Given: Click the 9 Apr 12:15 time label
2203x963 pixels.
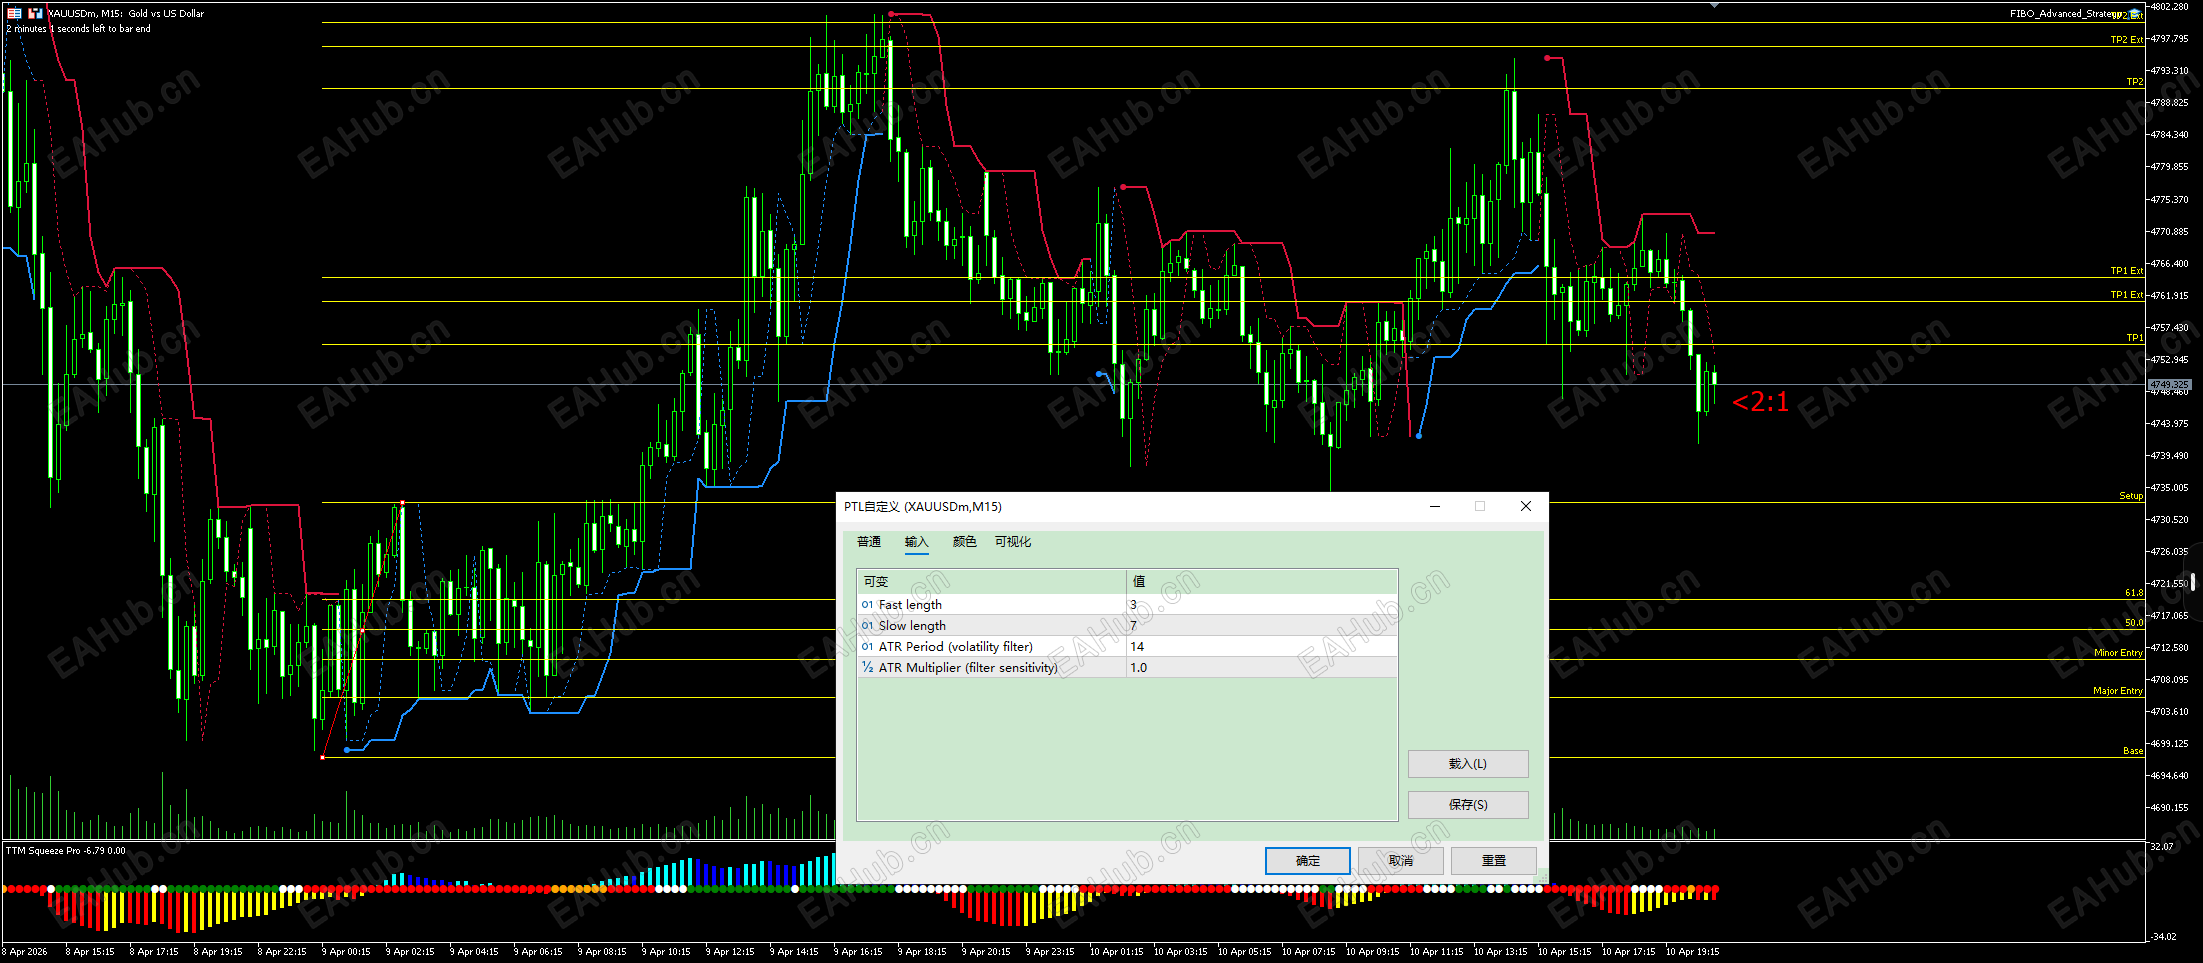Looking at the screenshot, I should pos(730,952).
